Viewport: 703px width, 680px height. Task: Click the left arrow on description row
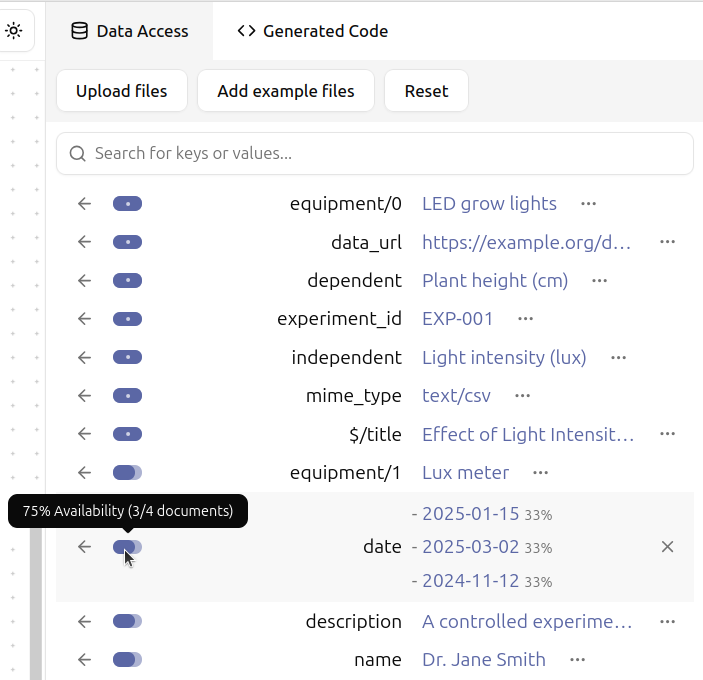coord(84,621)
